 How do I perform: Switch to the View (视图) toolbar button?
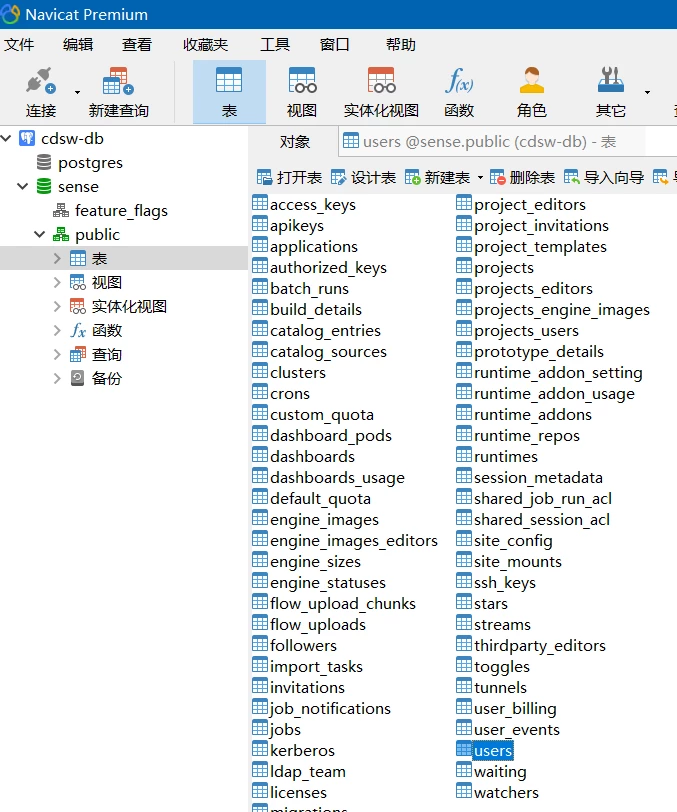point(302,92)
